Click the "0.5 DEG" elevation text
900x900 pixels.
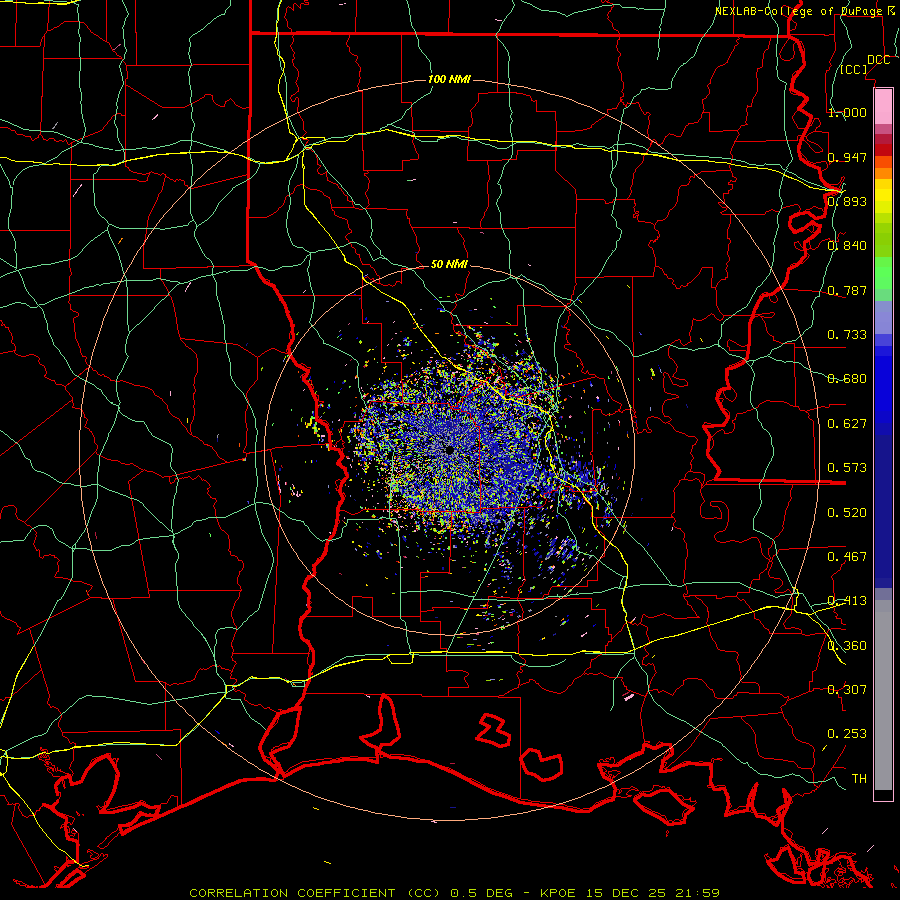tap(482, 893)
